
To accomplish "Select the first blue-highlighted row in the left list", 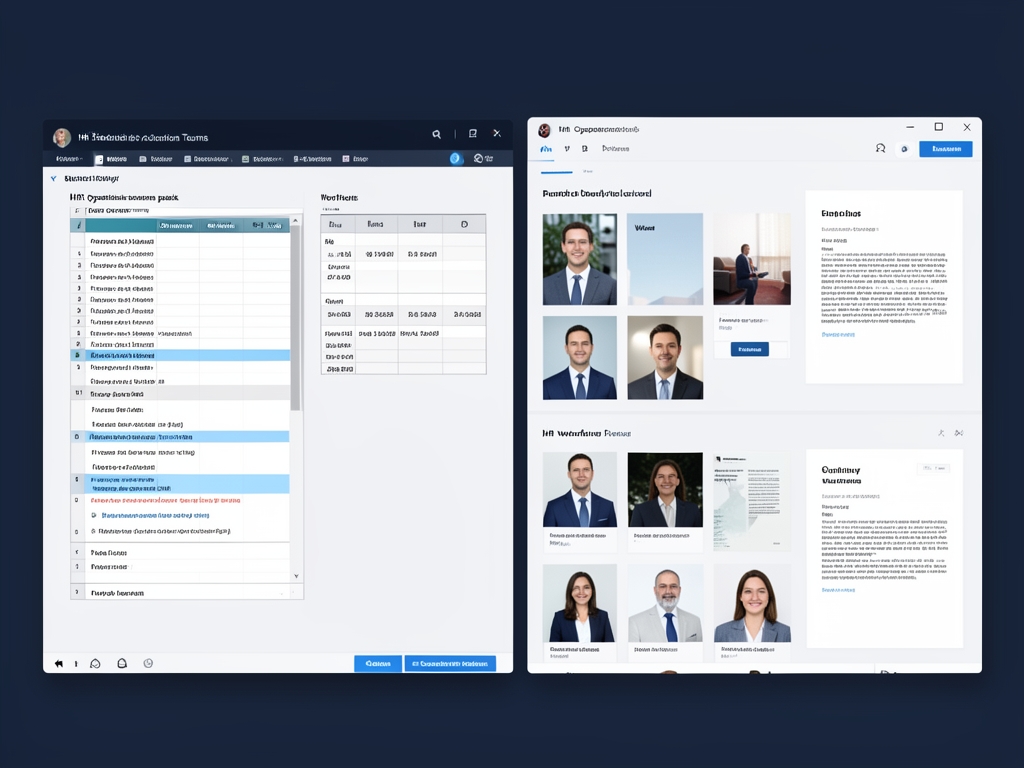I will click(x=180, y=355).
